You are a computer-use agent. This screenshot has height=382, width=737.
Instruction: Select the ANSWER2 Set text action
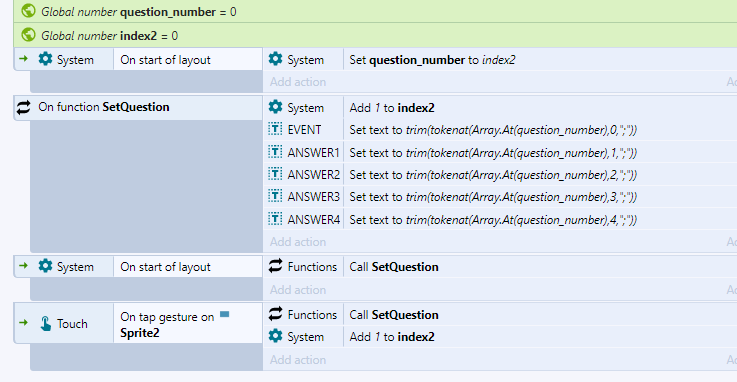(500, 174)
